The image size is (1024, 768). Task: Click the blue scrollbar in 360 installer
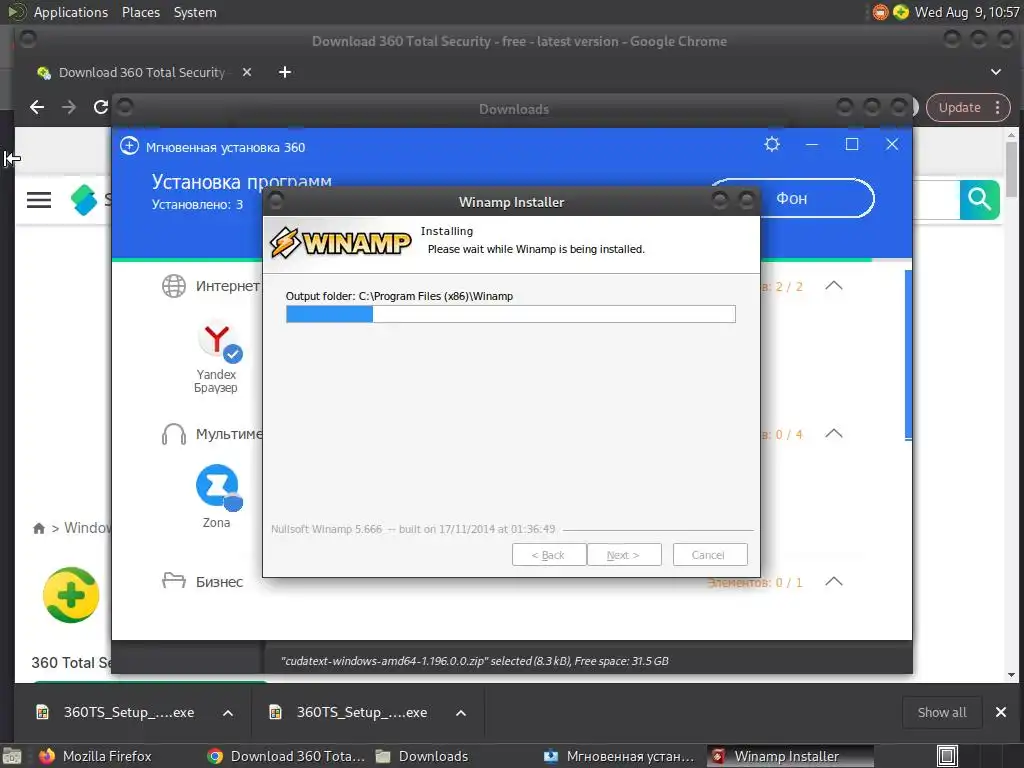(x=908, y=355)
